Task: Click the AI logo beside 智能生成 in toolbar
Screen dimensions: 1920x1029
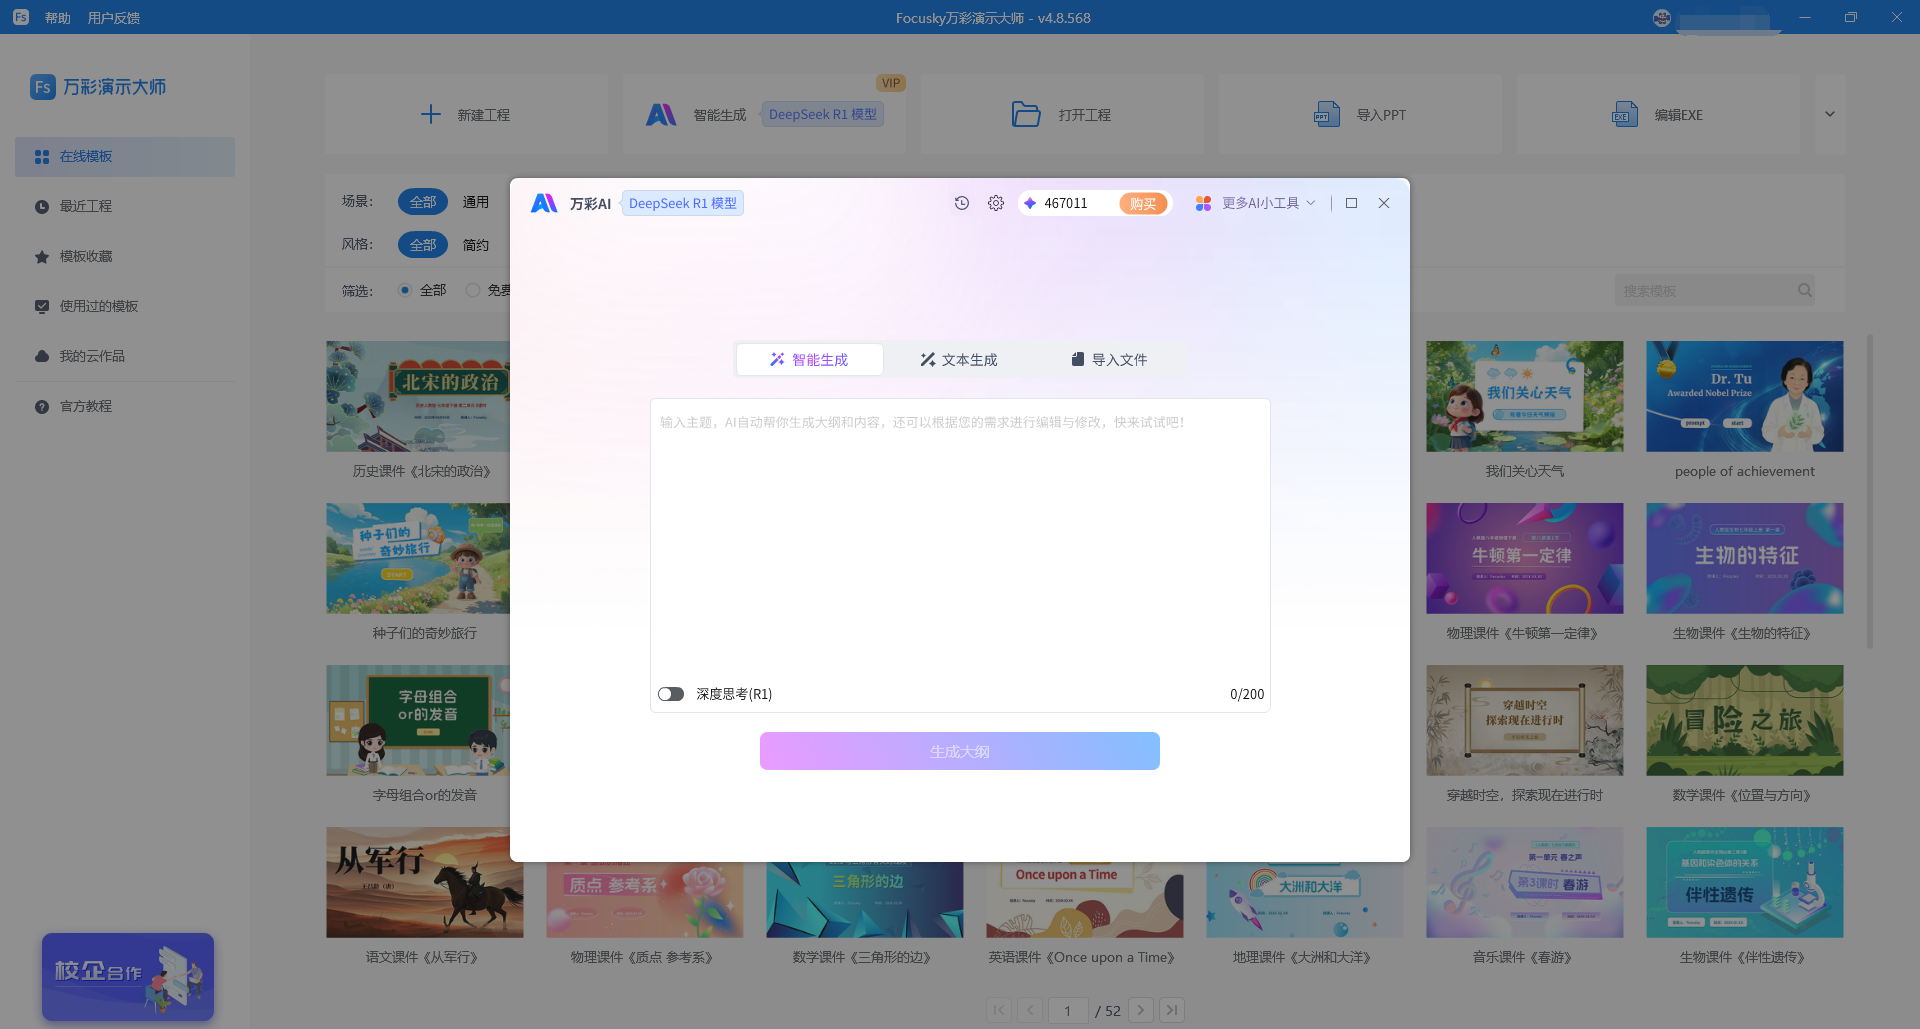Action: [x=661, y=114]
